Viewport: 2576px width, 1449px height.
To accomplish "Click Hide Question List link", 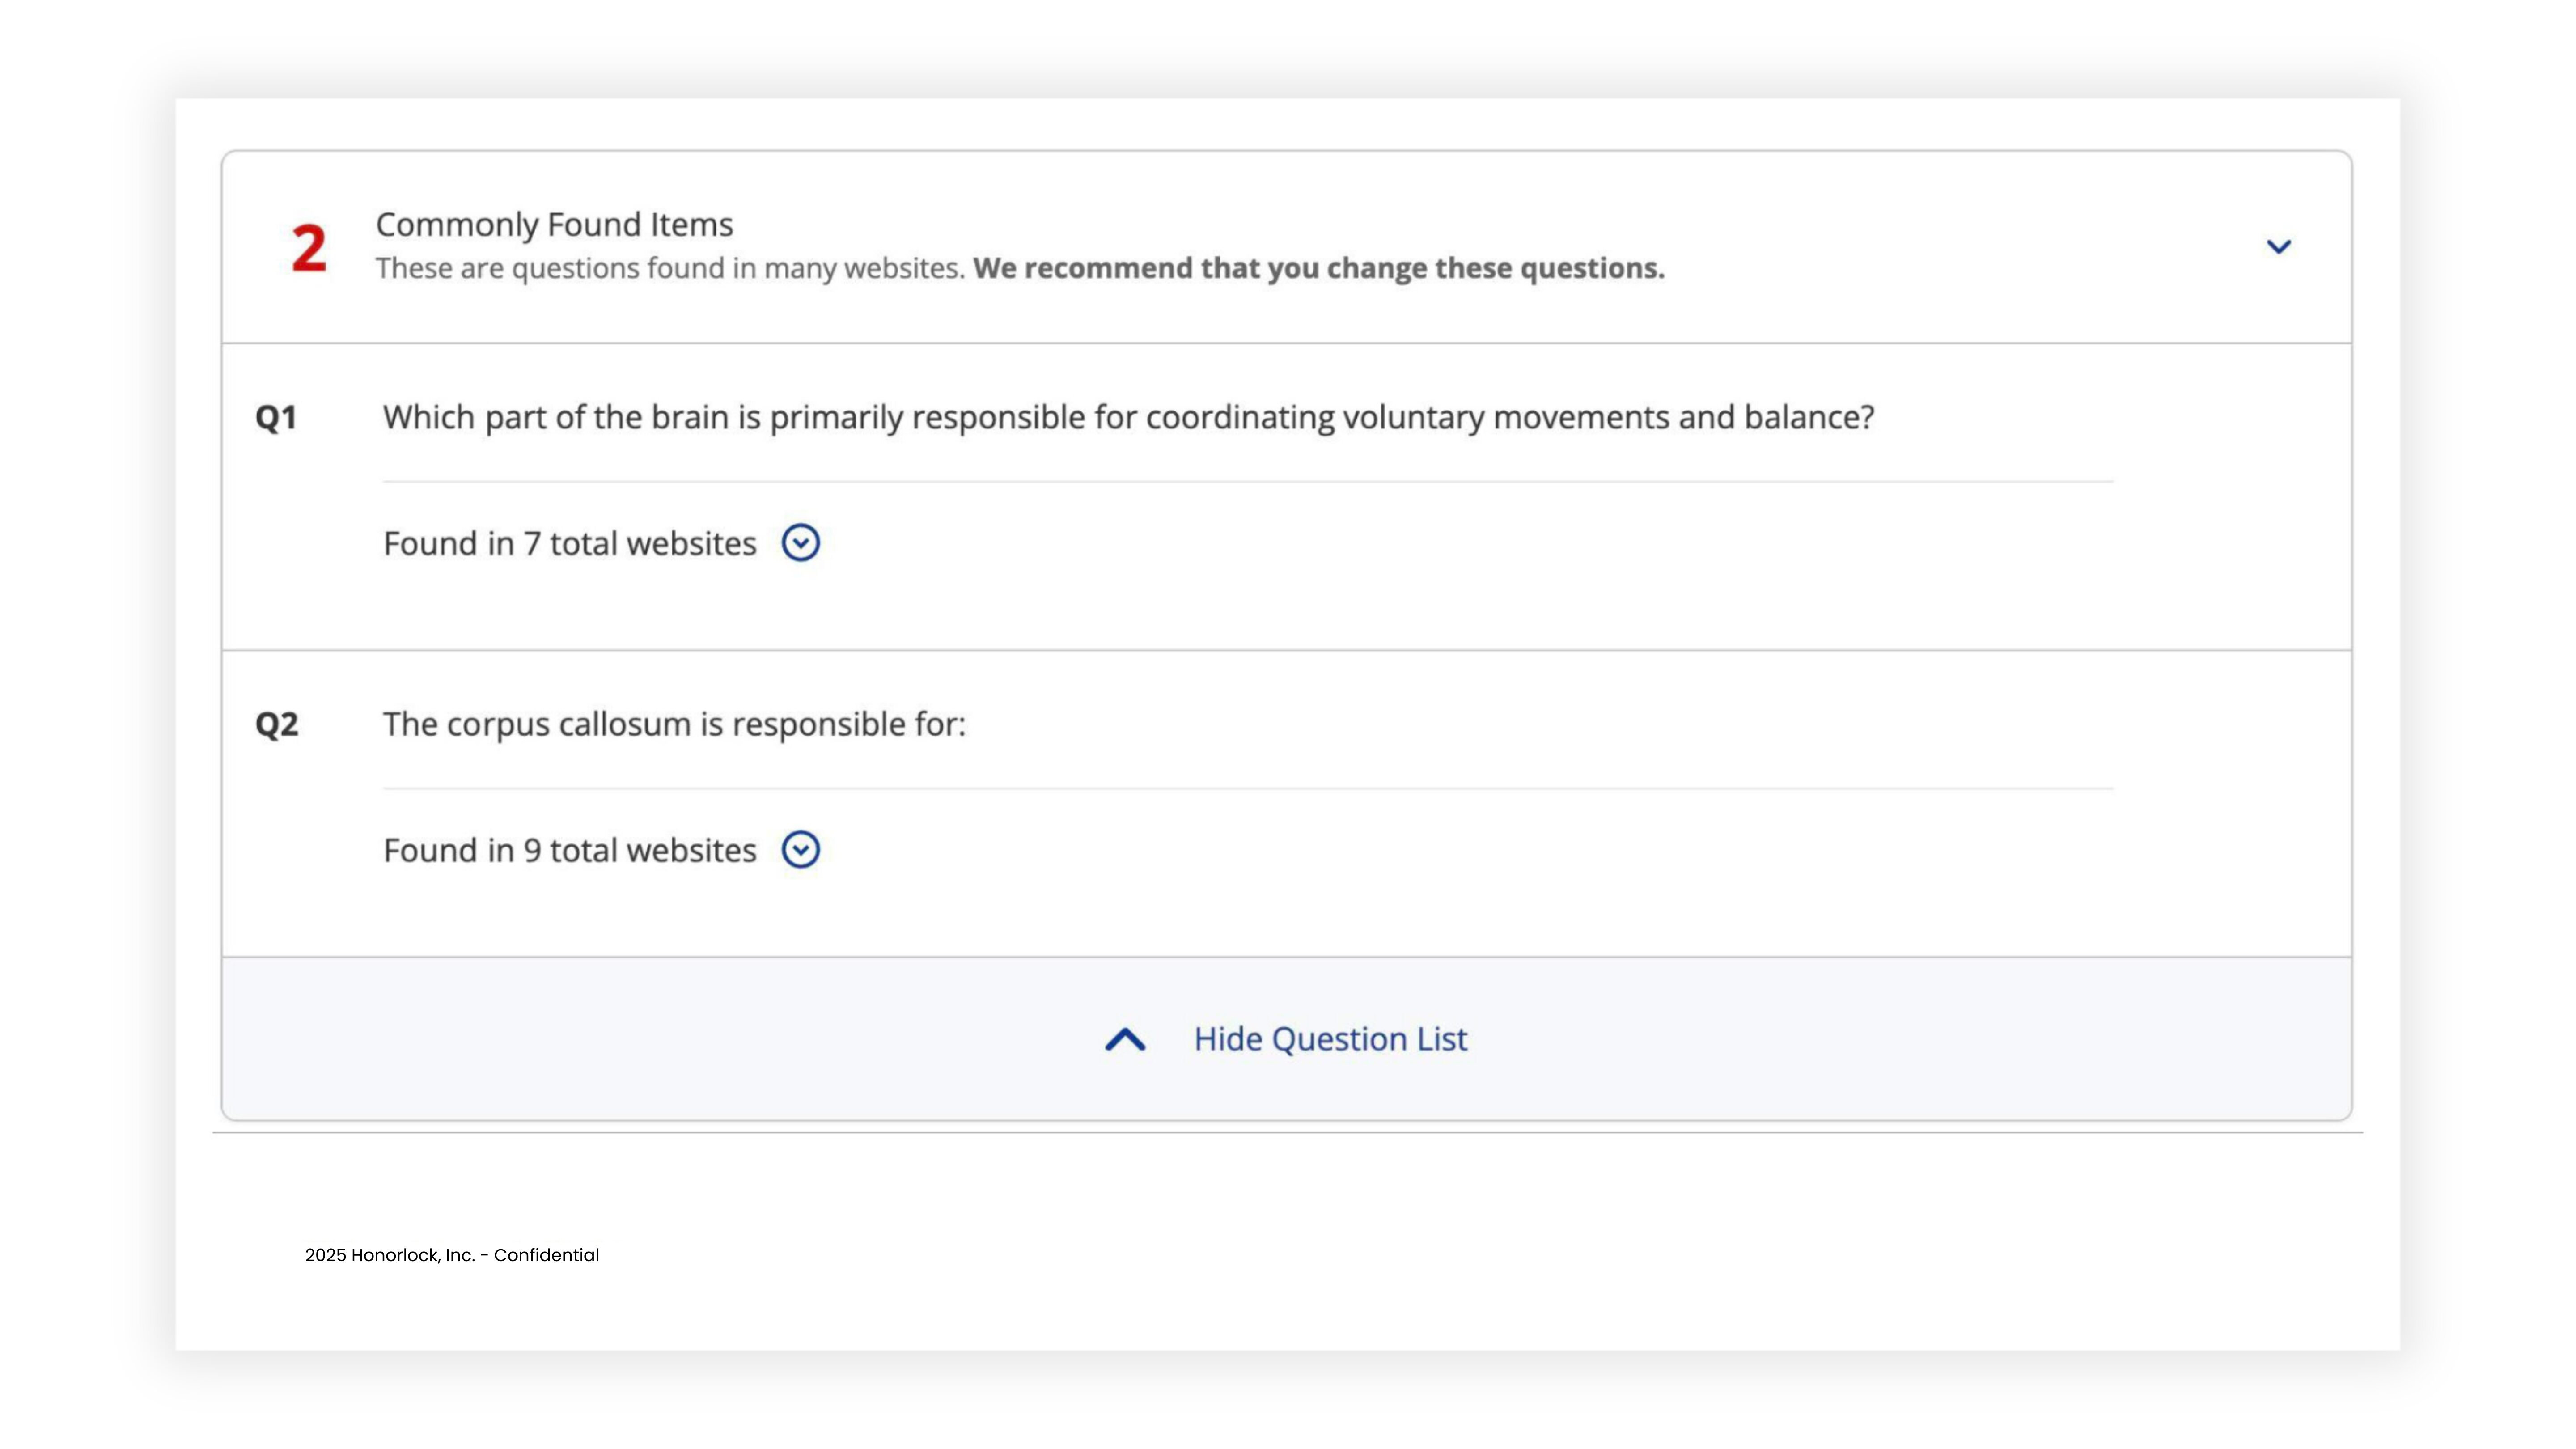I will [1330, 1039].
